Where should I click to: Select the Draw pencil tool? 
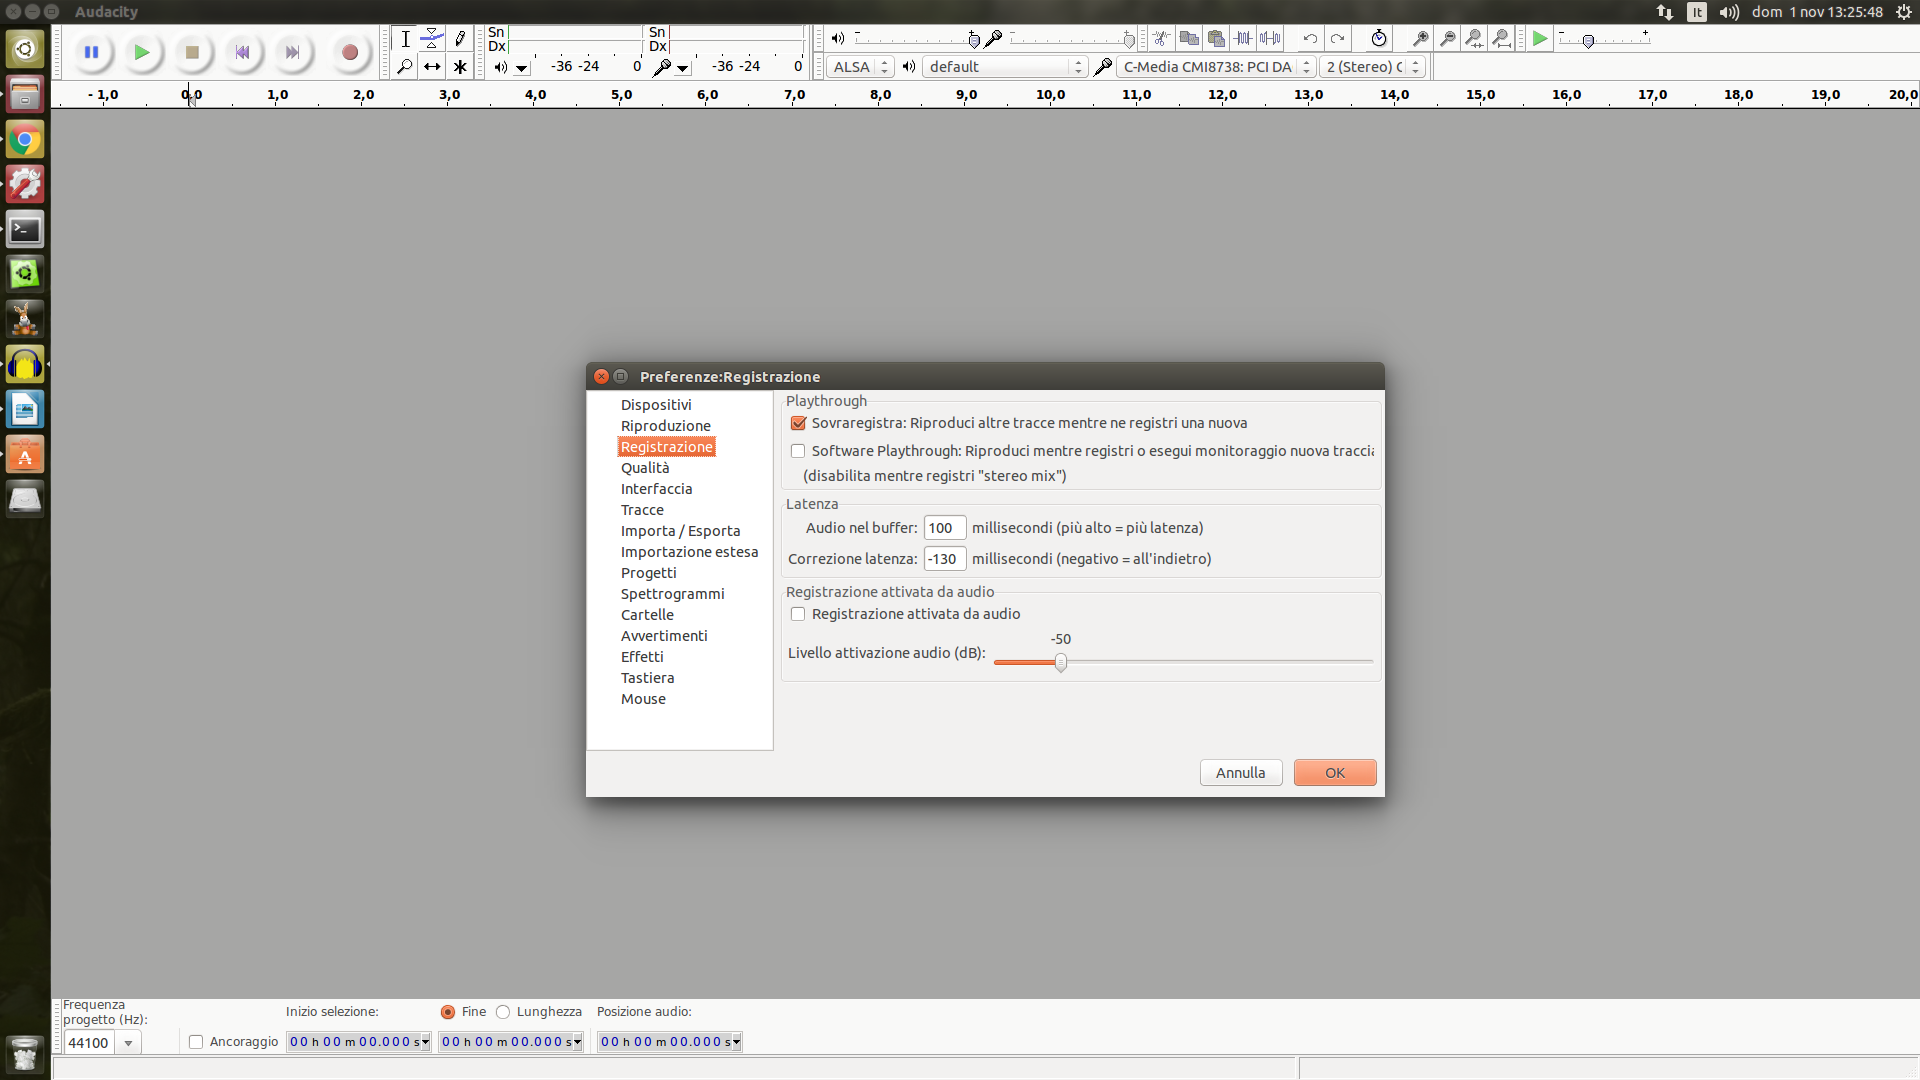tap(459, 39)
